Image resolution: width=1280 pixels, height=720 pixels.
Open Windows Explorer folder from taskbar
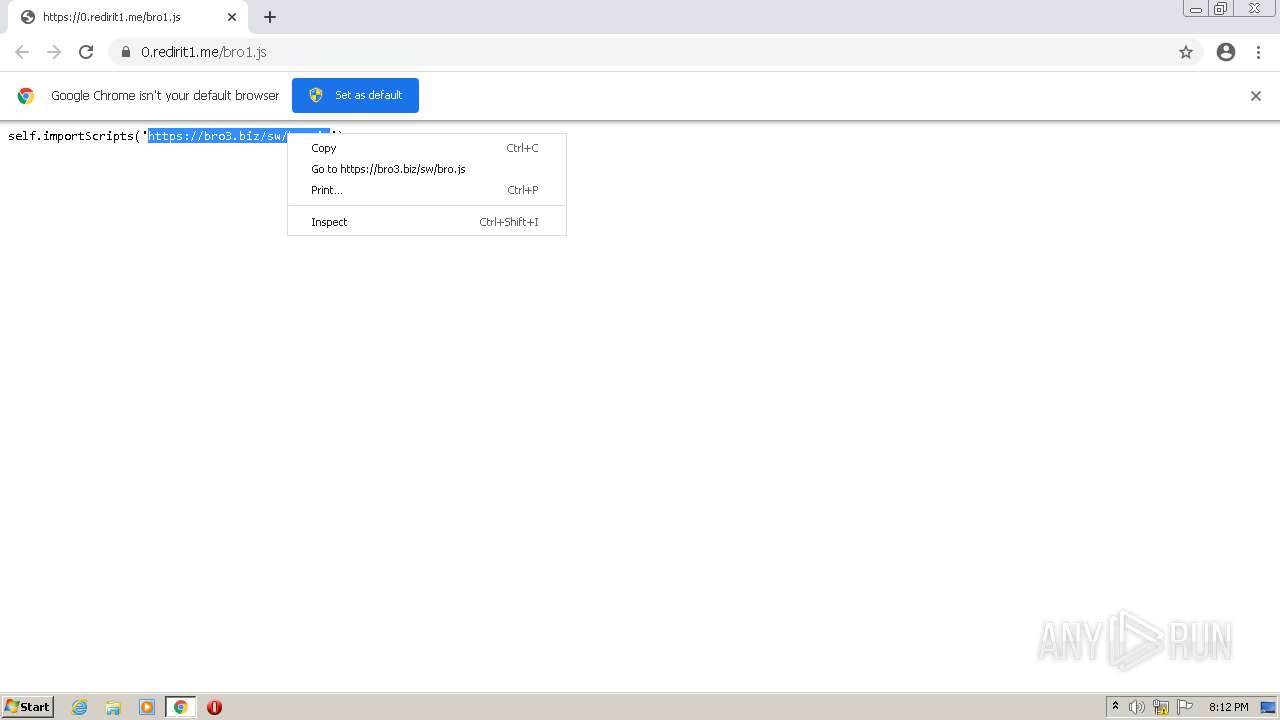click(113, 707)
